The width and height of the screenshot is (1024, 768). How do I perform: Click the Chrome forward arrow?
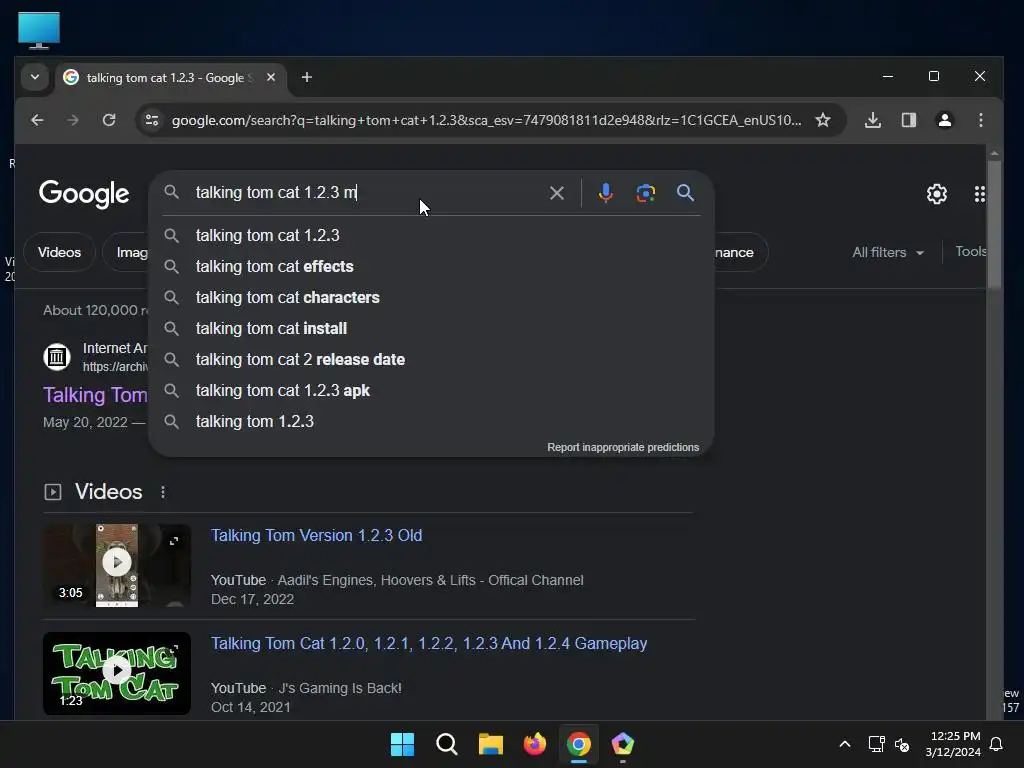[x=73, y=120]
